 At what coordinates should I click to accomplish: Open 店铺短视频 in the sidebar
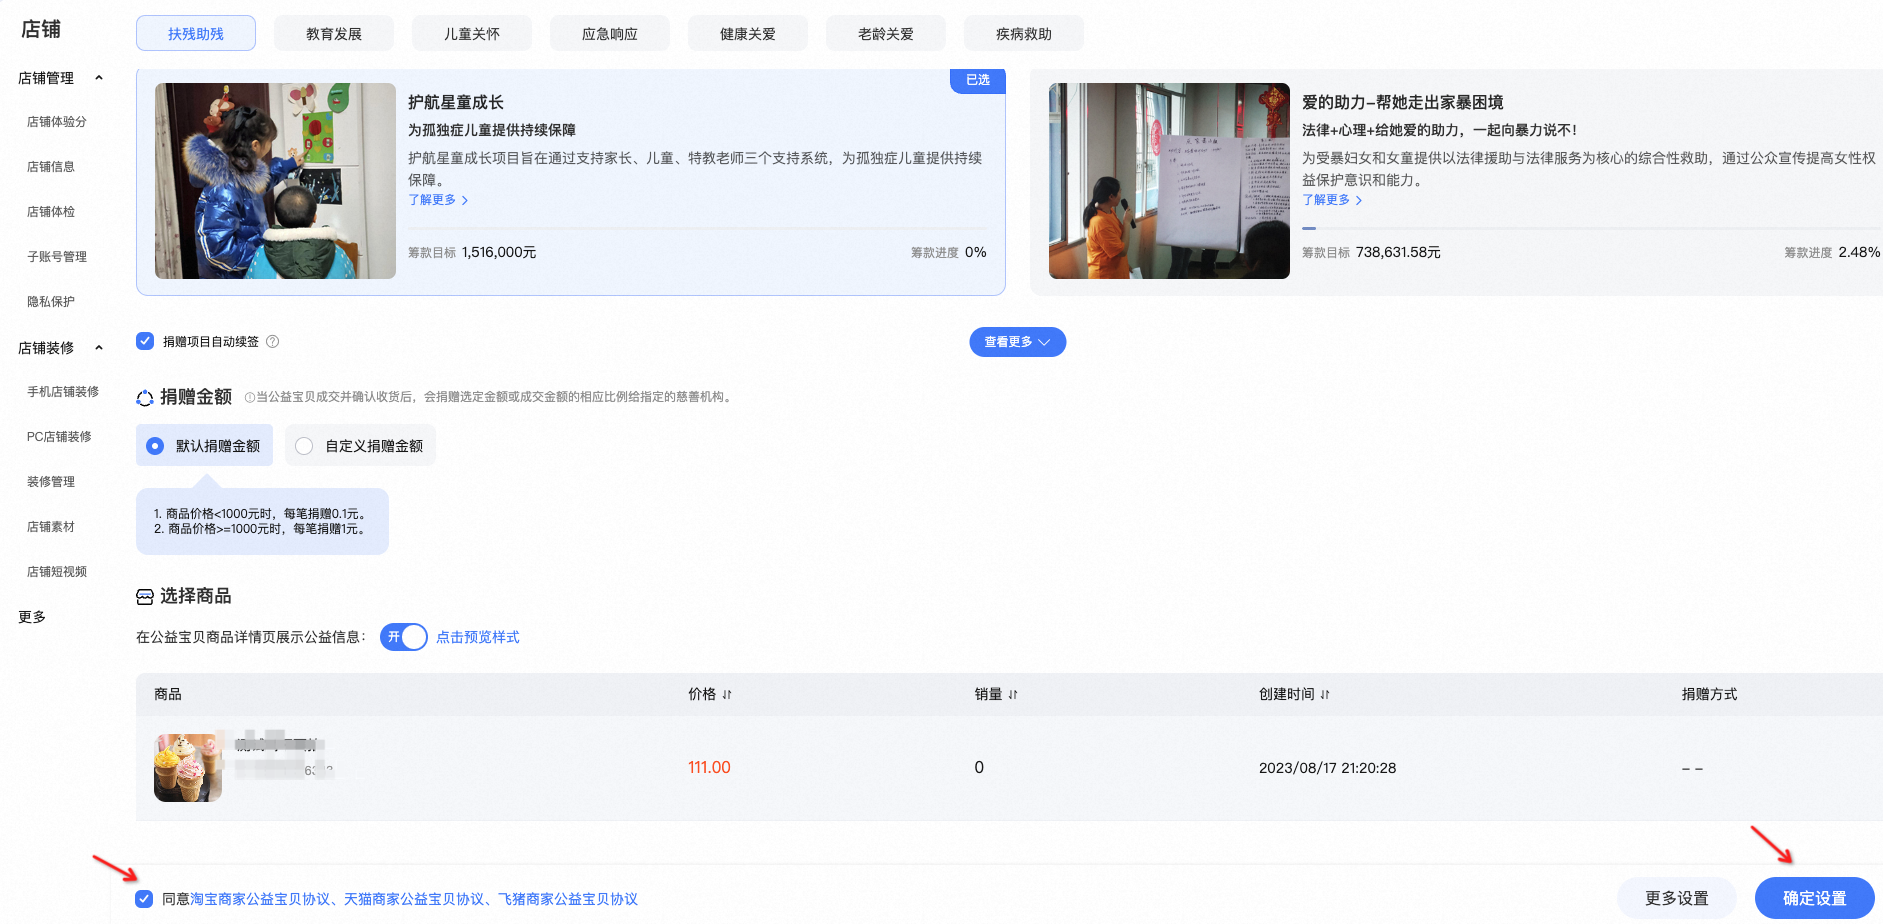click(57, 572)
